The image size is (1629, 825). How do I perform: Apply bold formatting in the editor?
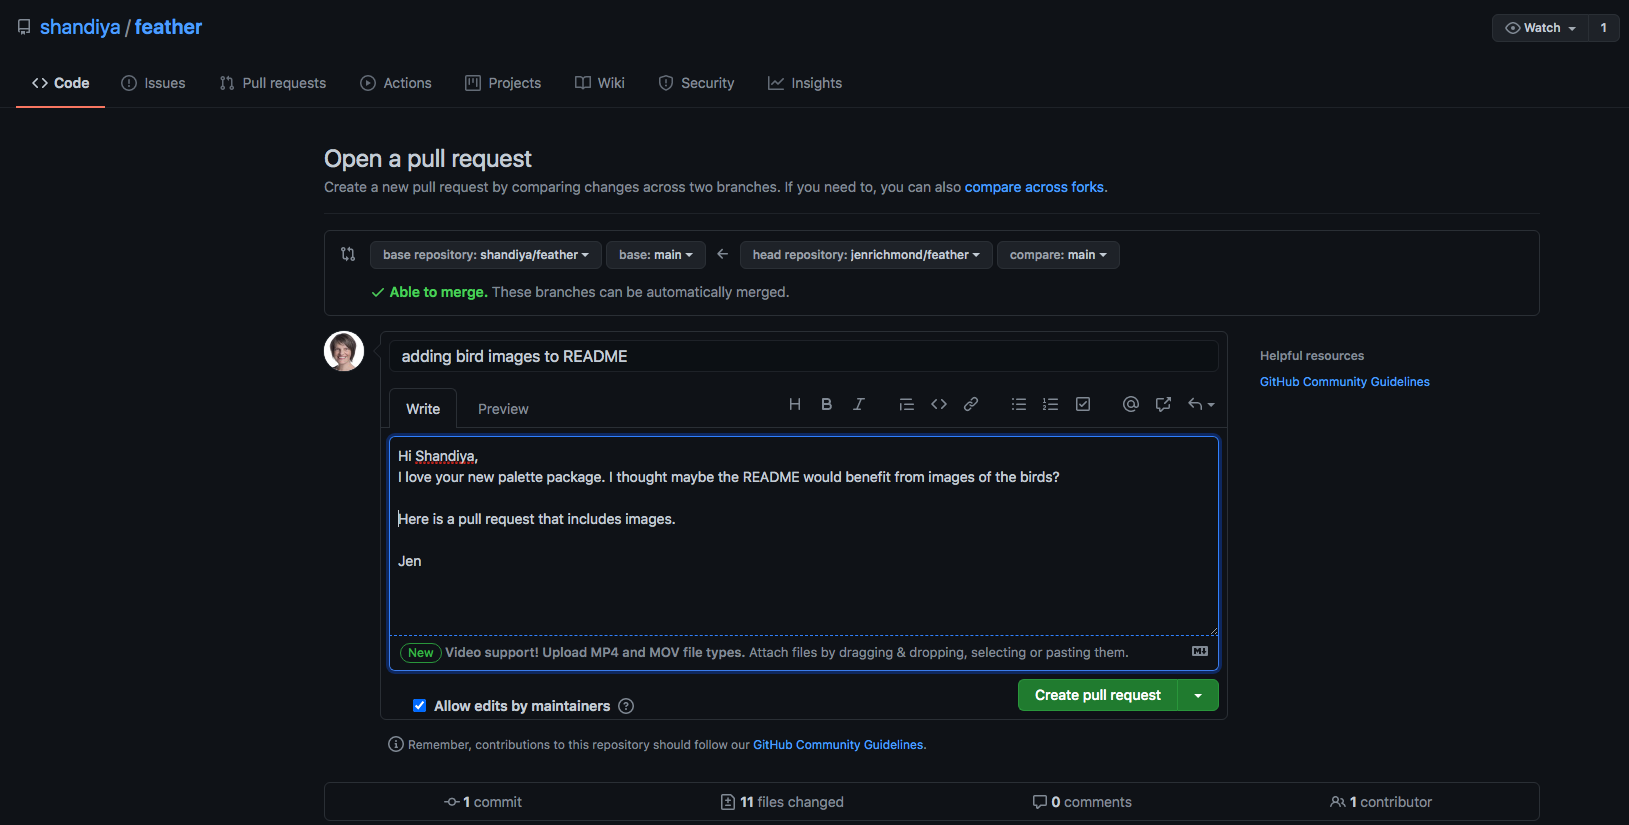[x=827, y=404]
